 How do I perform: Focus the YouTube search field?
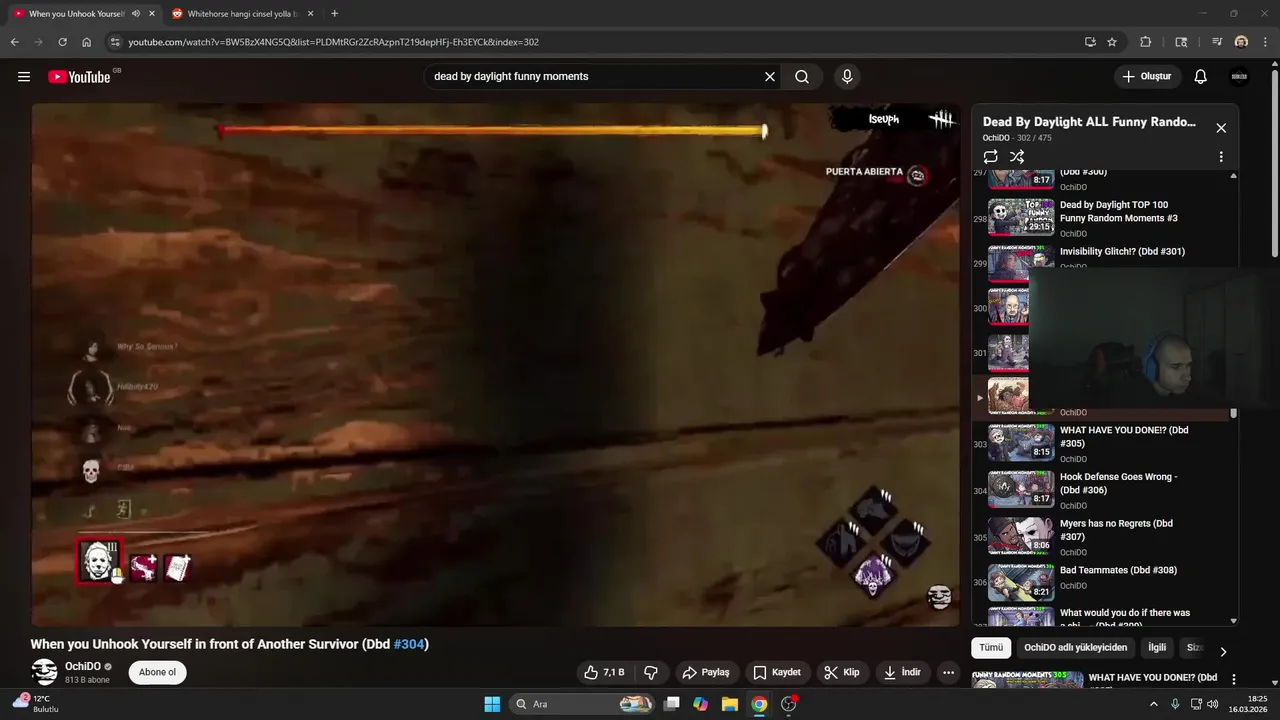[x=595, y=76]
